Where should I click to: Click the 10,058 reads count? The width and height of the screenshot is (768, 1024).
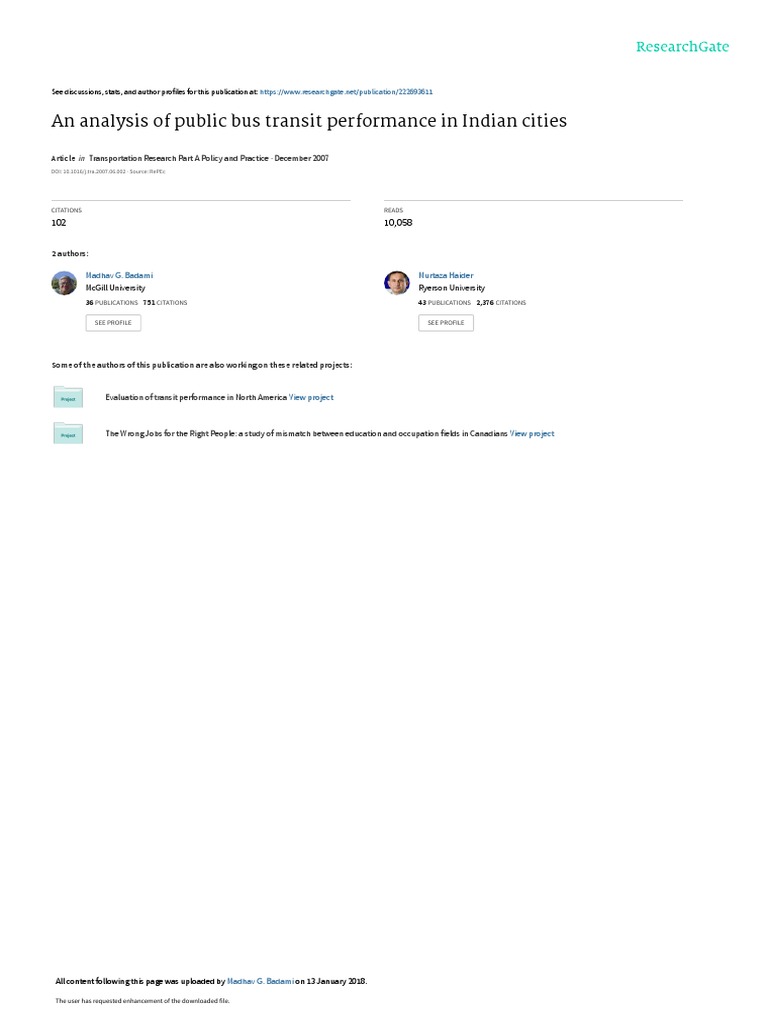click(398, 223)
